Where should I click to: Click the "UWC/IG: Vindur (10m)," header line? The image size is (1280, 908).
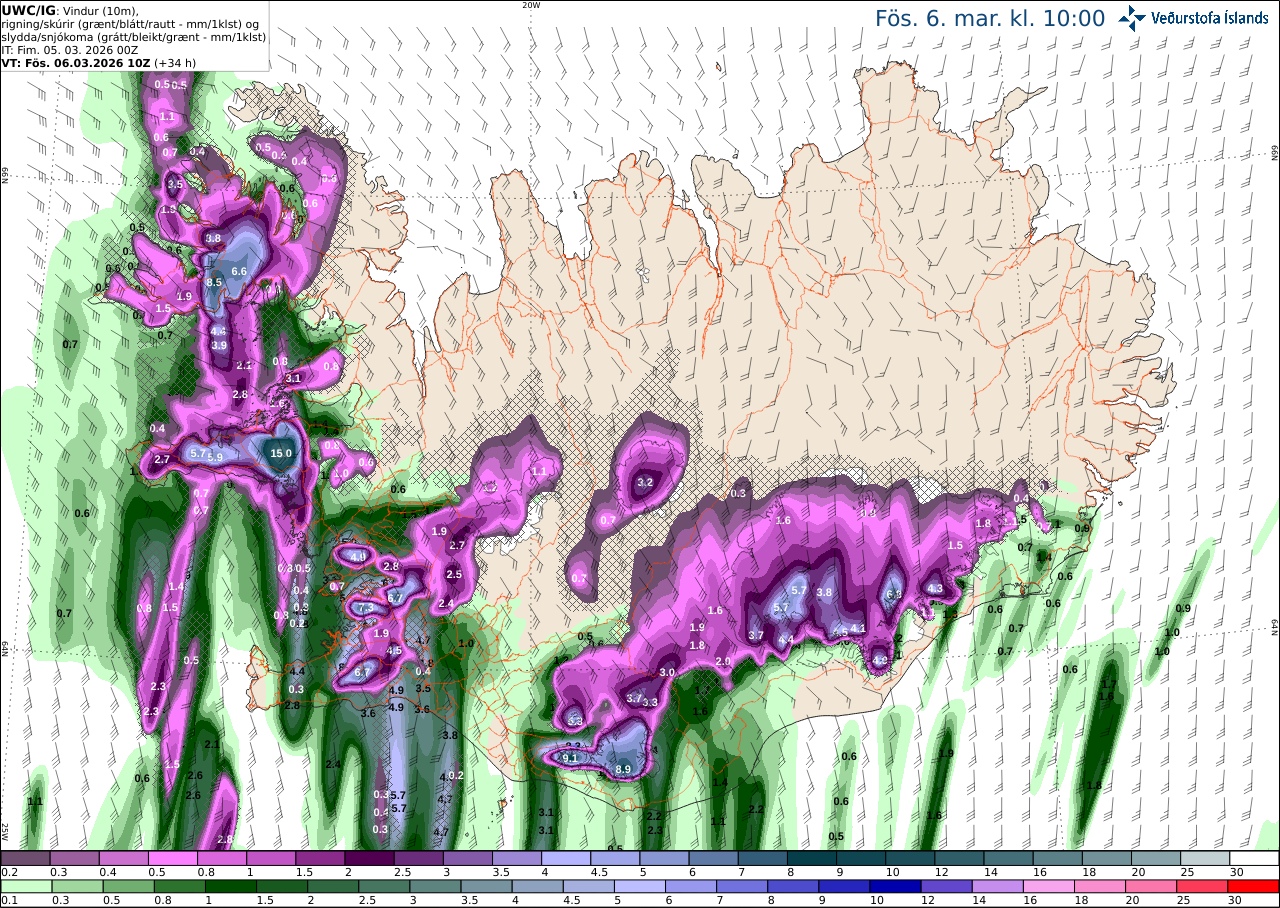pos(70,10)
